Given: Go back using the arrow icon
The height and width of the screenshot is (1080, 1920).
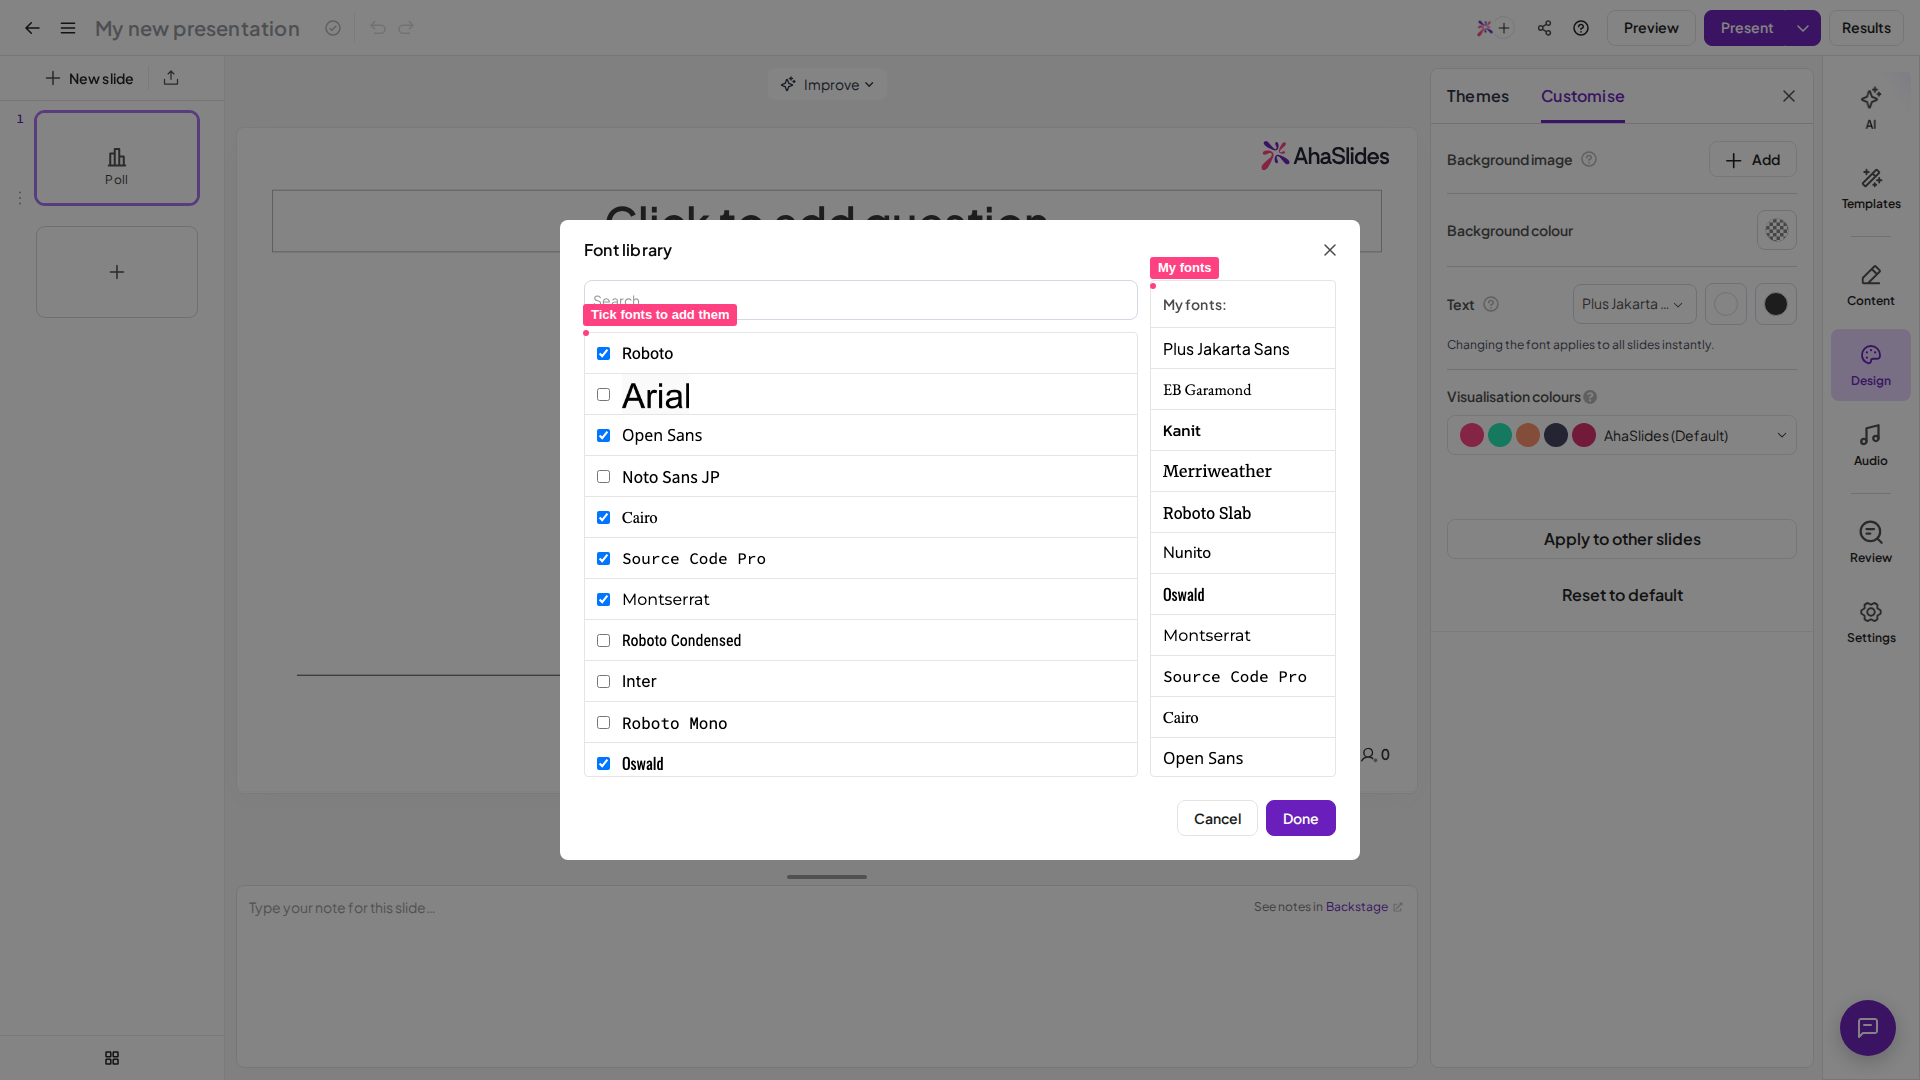Looking at the screenshot, I should click(x=32, y=28).
